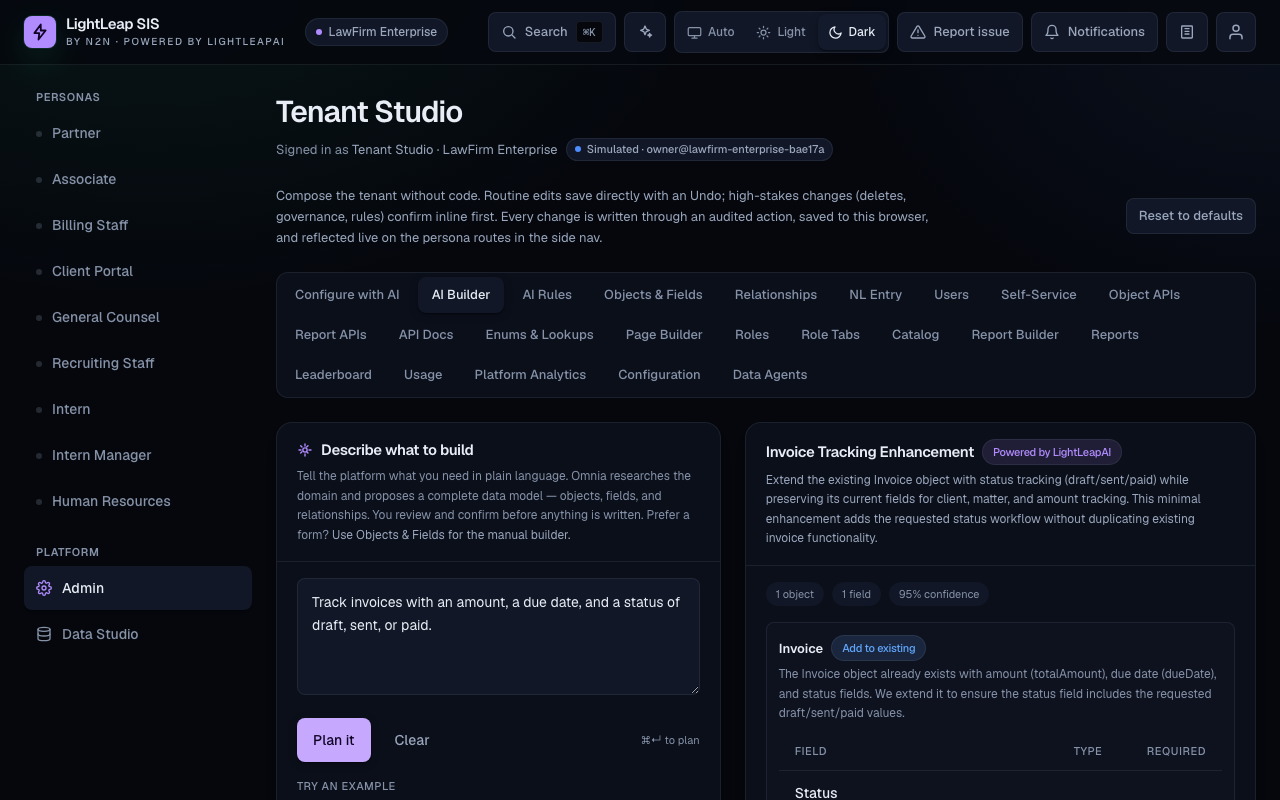Screen dimensions: 1280x800
Task: Select the Intern persona
Action: pyautogui.click(x=138, y=409)
